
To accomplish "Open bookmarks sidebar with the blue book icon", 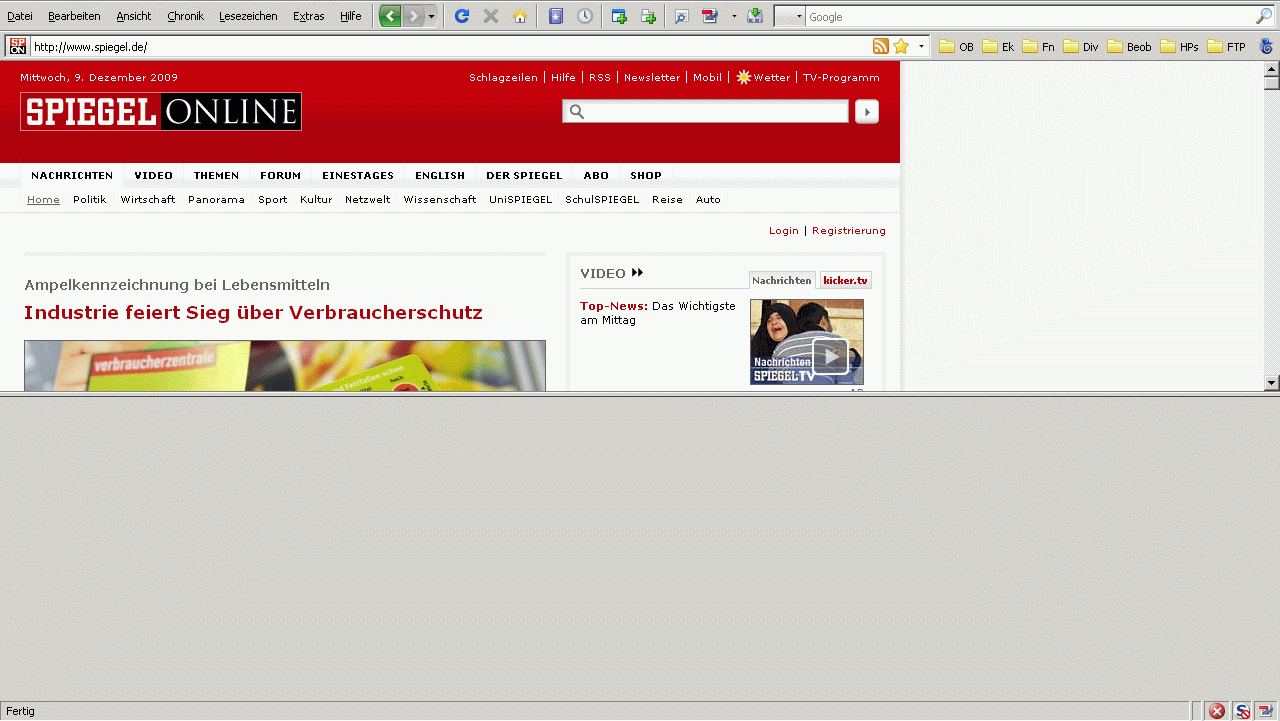I will pos(556,16).
